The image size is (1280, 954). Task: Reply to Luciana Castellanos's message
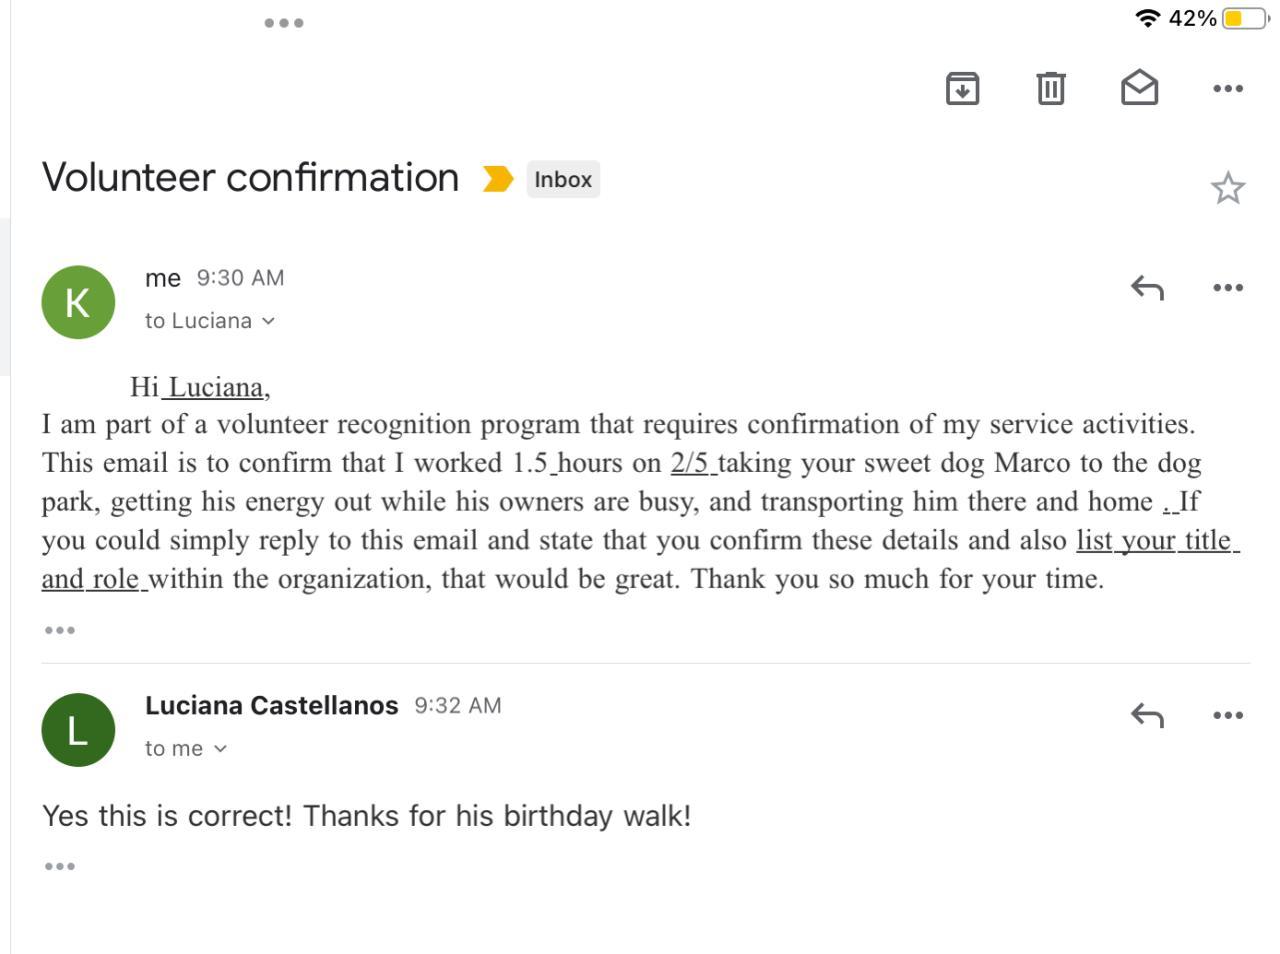coord(1147,716)
